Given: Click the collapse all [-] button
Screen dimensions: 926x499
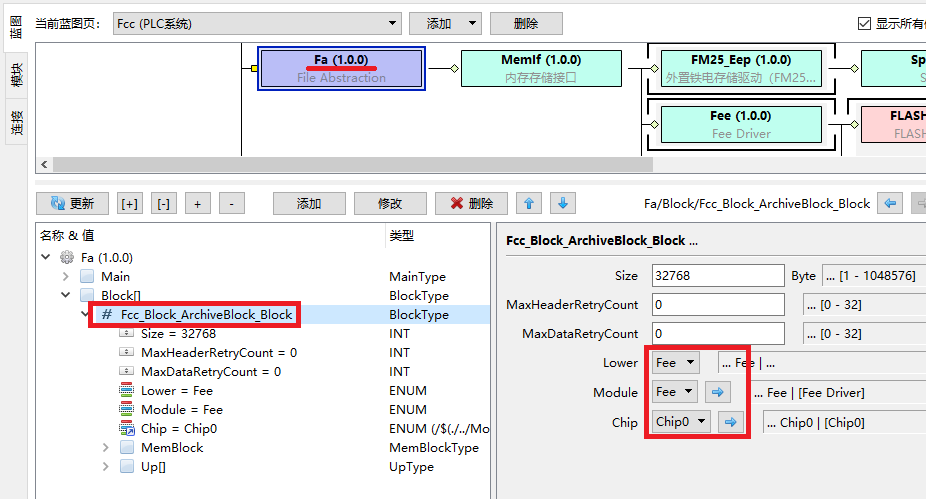Looking at the screenshot, I should [164, 203].
